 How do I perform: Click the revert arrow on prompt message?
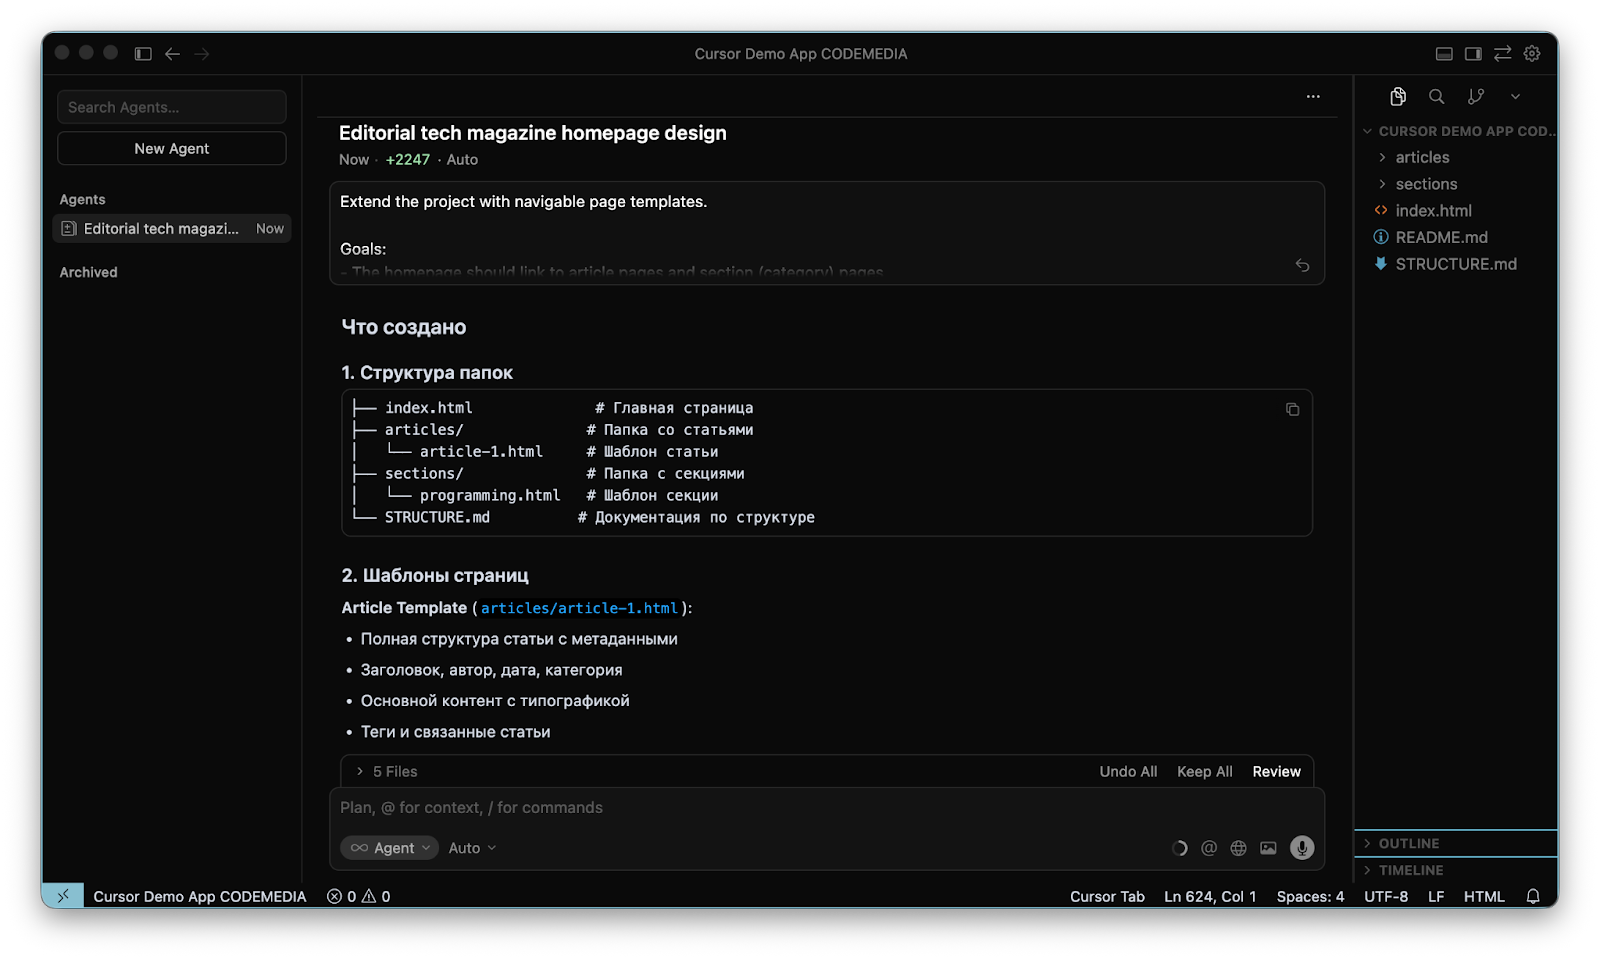[x=1302, y=265]
